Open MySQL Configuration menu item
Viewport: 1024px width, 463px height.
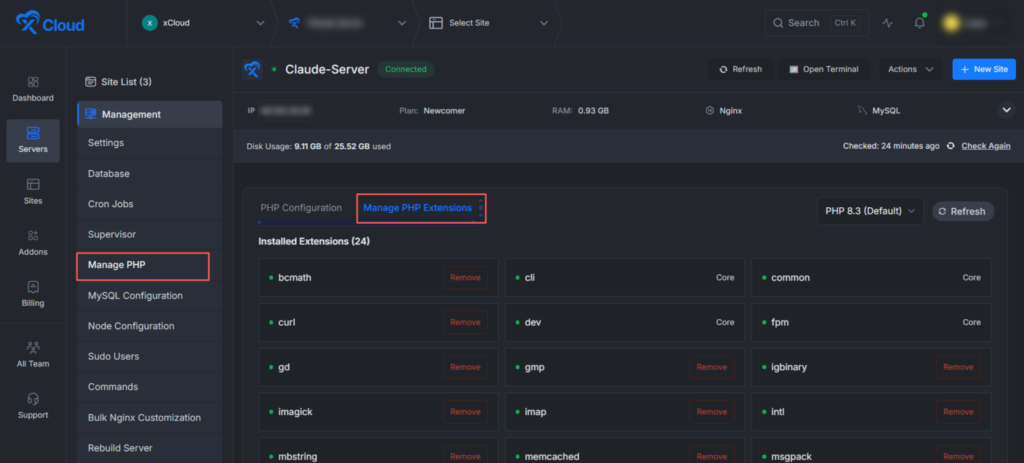[x=150, y=296]
